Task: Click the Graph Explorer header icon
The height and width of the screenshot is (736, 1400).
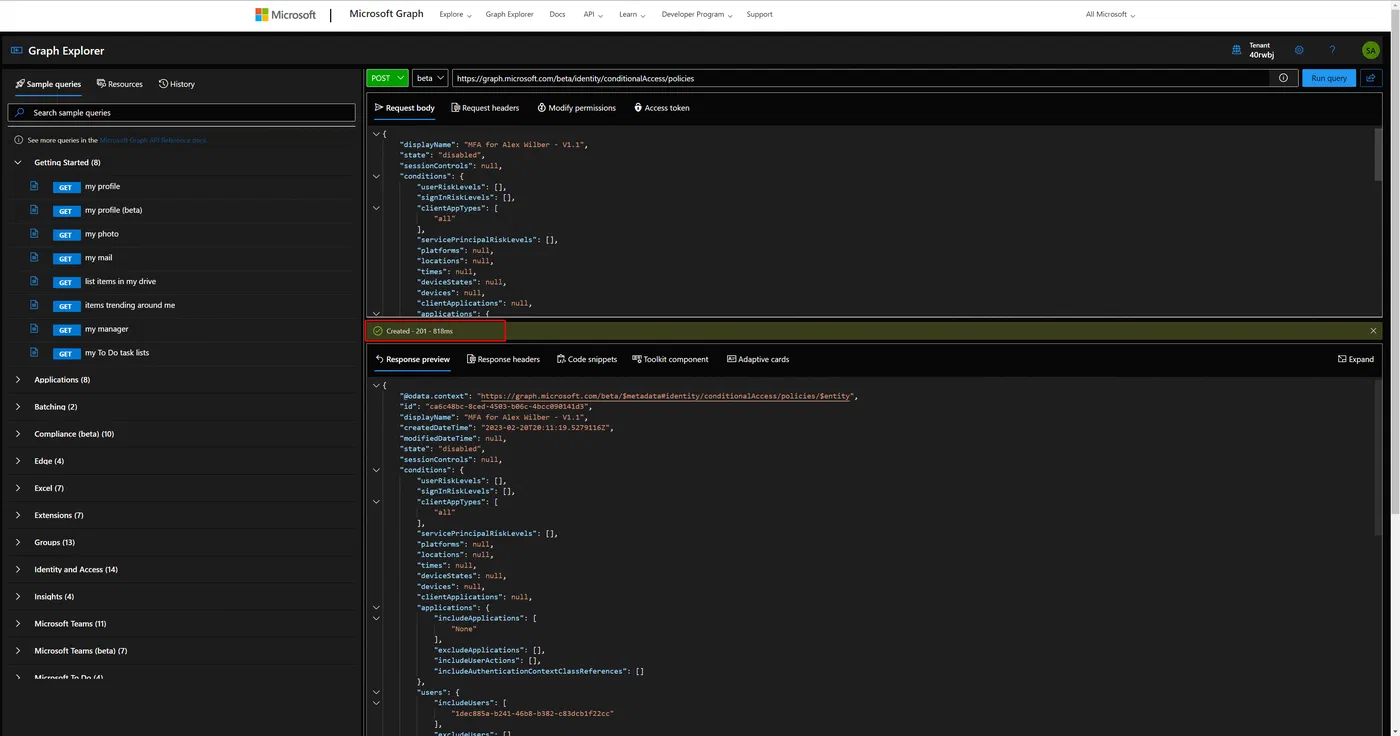Action: click(16, 50)
